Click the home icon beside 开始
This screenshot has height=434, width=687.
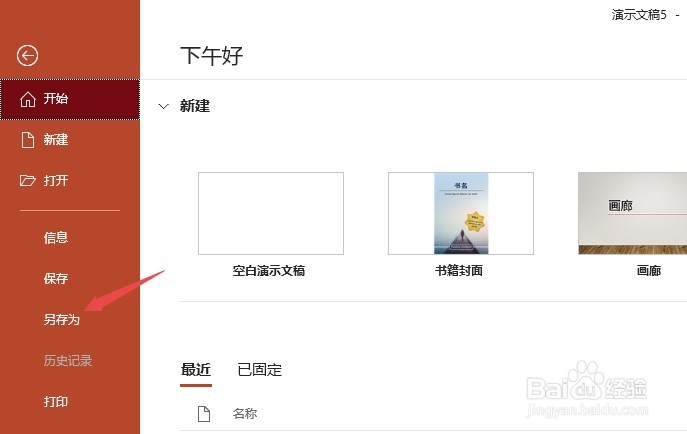pyautogui.click(x=28, y=99)
